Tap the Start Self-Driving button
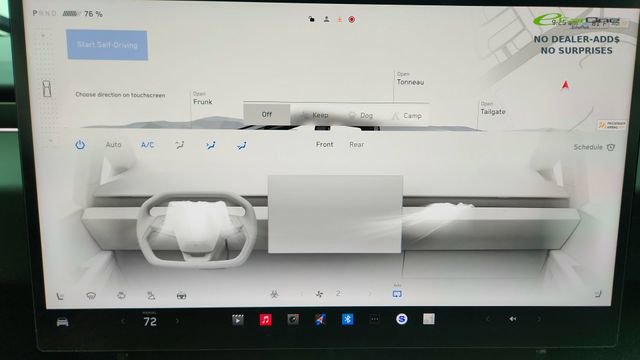640x360 pixels. 107,45
